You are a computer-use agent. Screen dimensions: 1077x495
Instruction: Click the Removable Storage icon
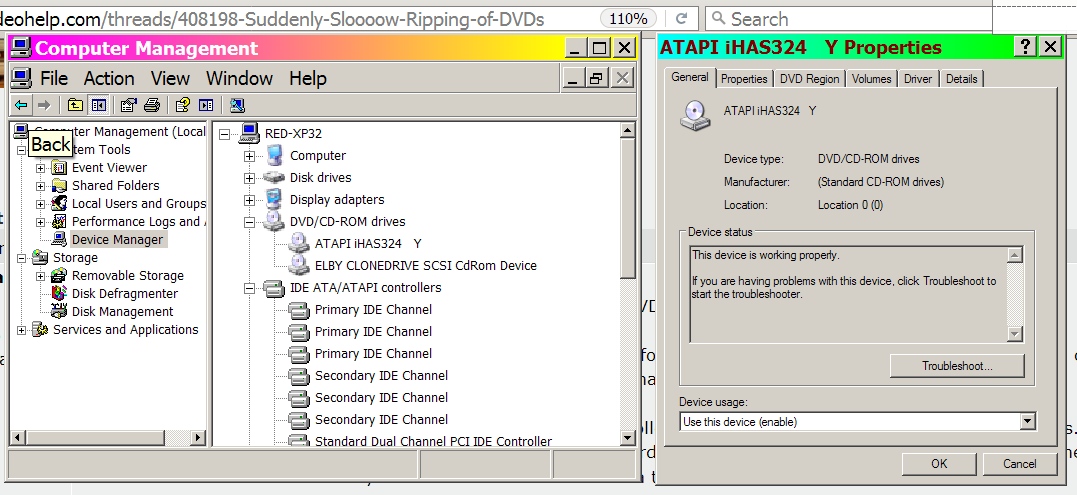(x=59, y=275)
